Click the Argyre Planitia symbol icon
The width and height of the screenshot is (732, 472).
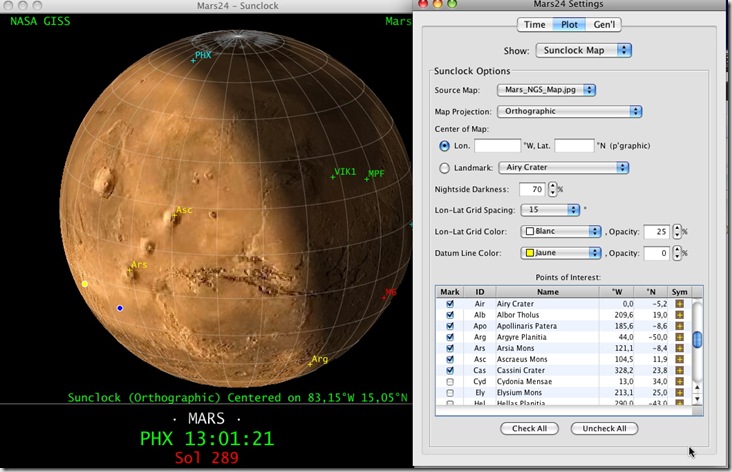(x=679, y=337)
